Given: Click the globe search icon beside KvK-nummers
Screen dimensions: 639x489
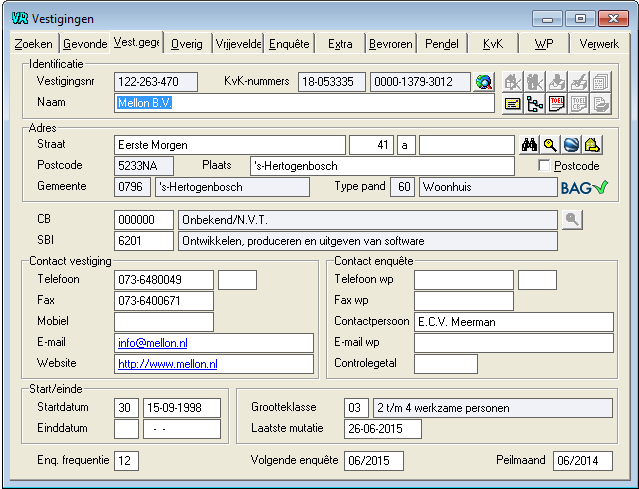Looking at the screenshot, I should tap(484, 82).
